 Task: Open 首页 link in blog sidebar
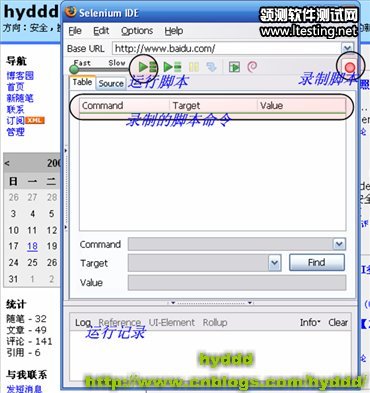(15, 87)
